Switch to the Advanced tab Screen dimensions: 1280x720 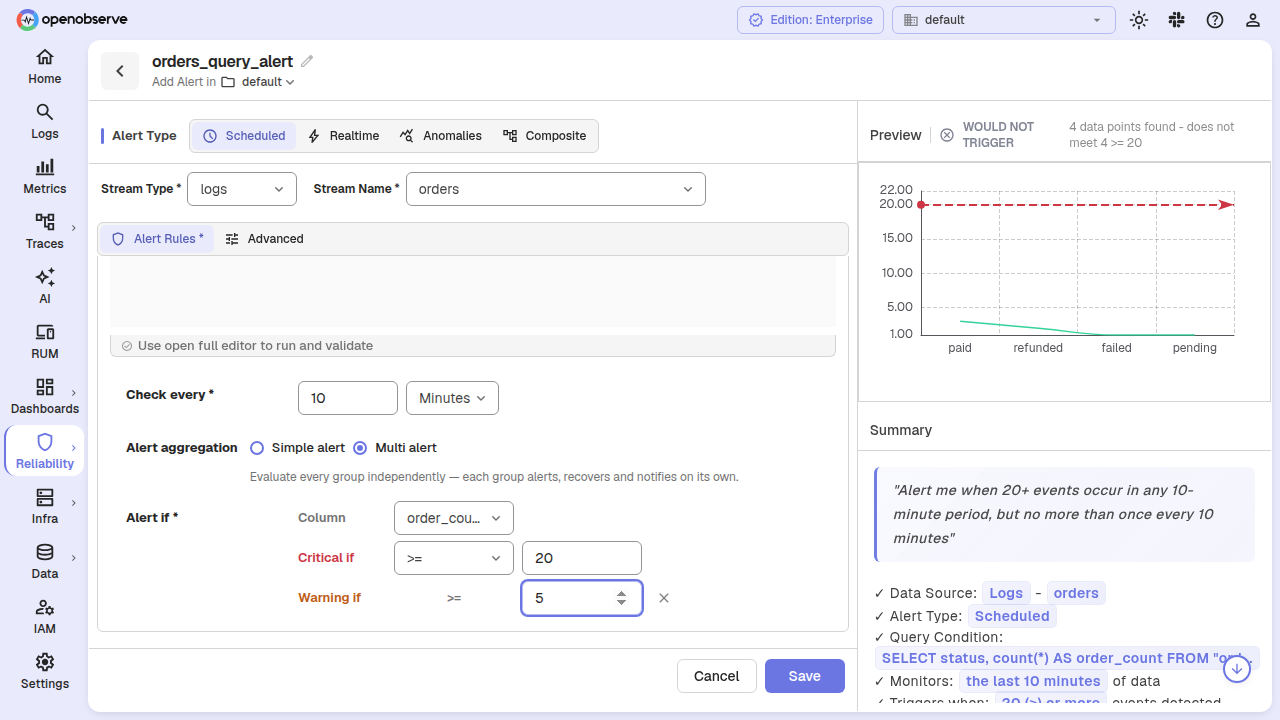(x=264, y=239)
